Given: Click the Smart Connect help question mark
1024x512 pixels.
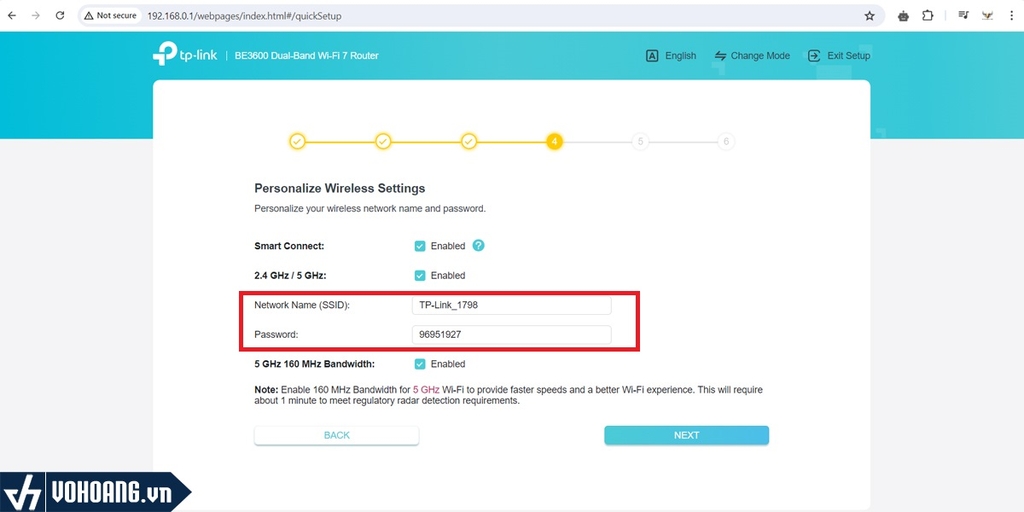Looking at the screenshot, I should point(478,245).
